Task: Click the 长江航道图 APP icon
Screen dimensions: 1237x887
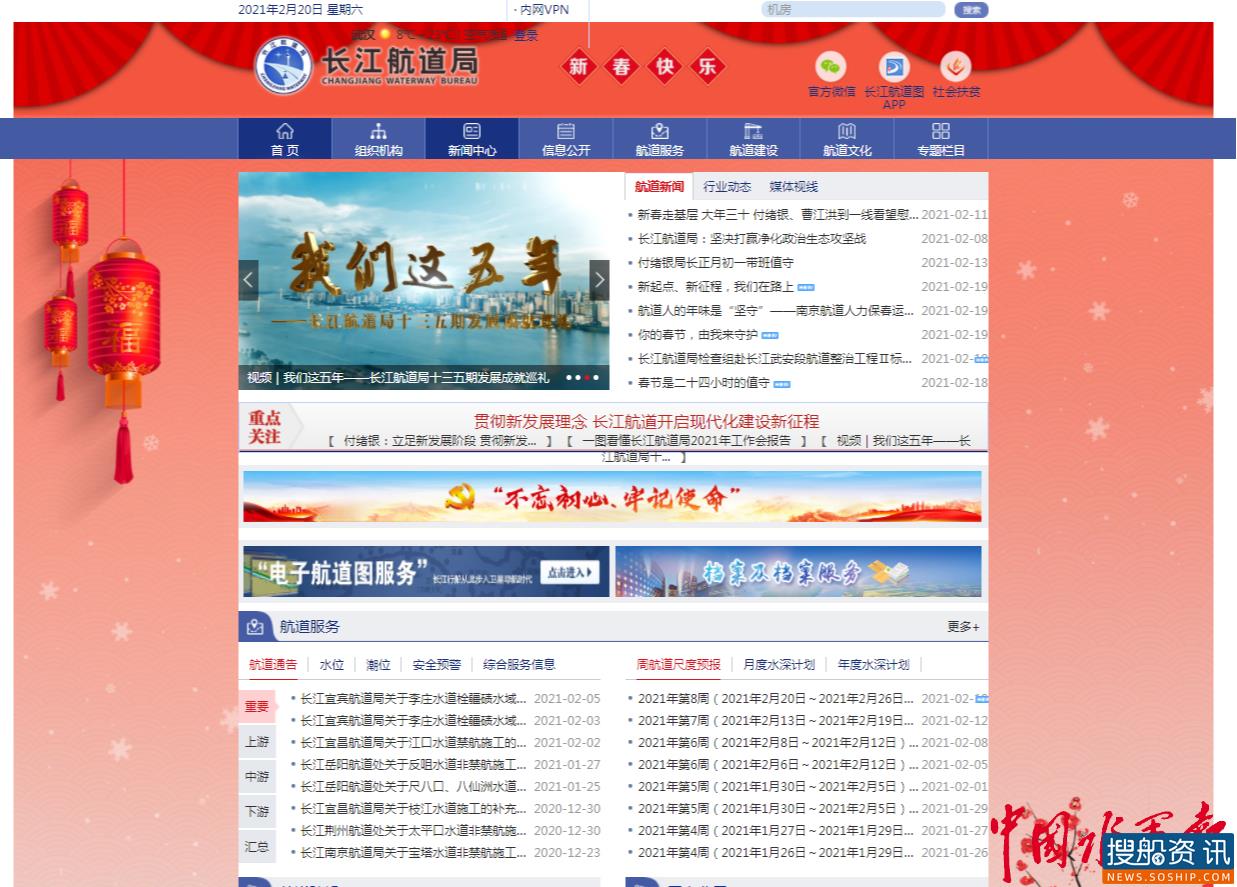Action: (894, 68)
